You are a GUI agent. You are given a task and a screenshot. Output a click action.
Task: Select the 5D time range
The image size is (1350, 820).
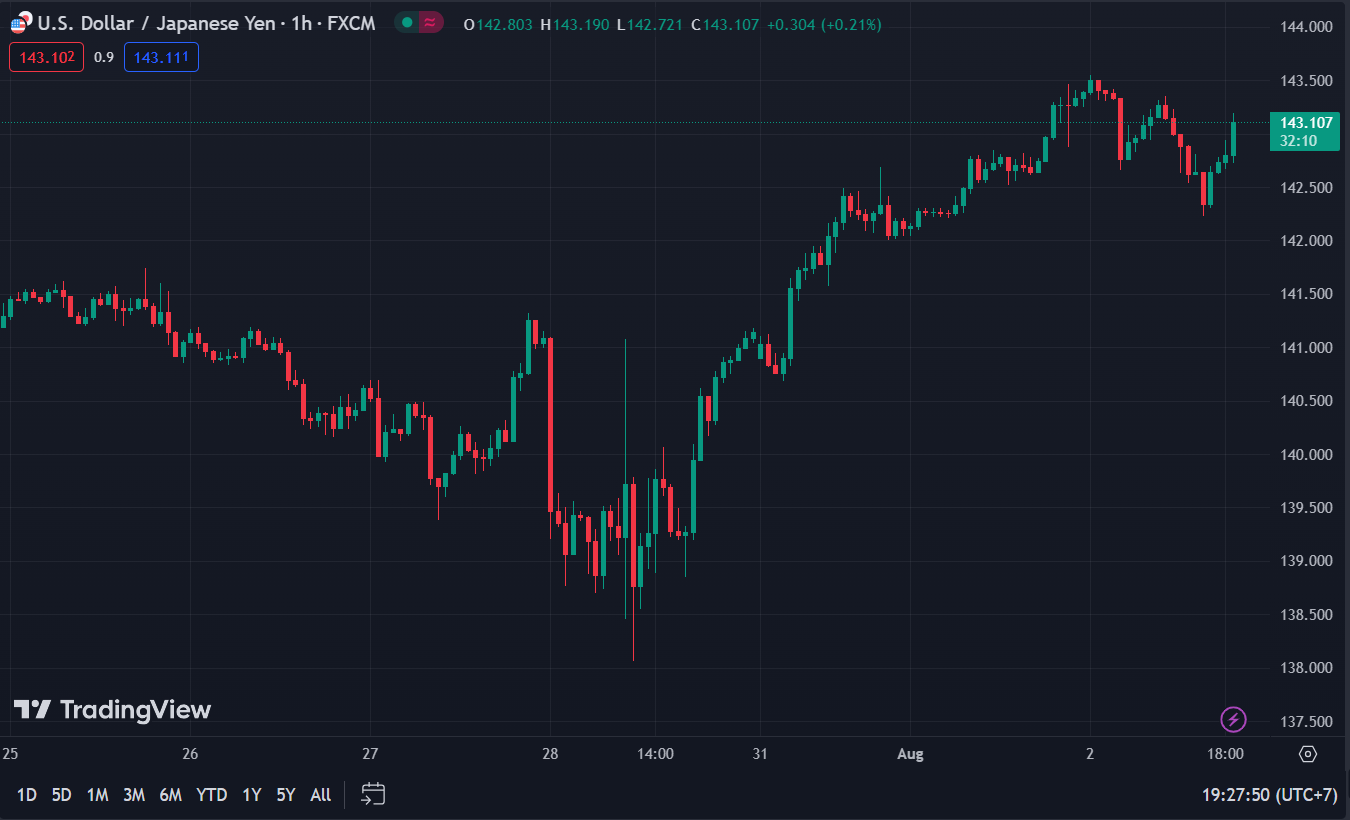click(x=62, y=795)
